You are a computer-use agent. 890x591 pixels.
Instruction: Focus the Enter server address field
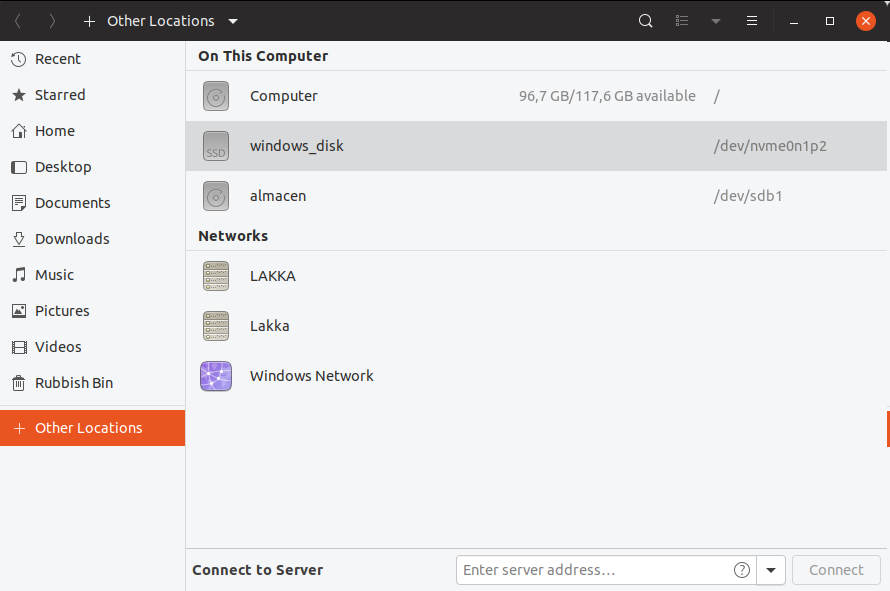coord(595,570)
